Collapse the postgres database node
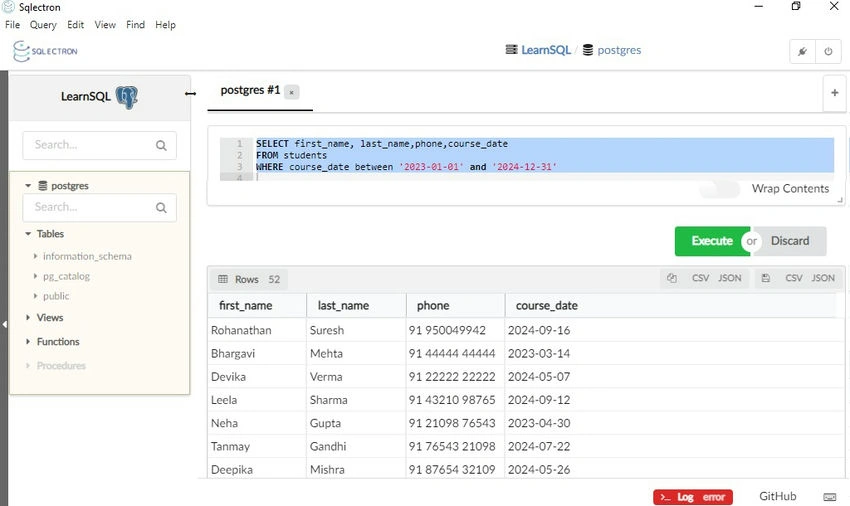Screen dimensions: 850x506 [28, 185]
